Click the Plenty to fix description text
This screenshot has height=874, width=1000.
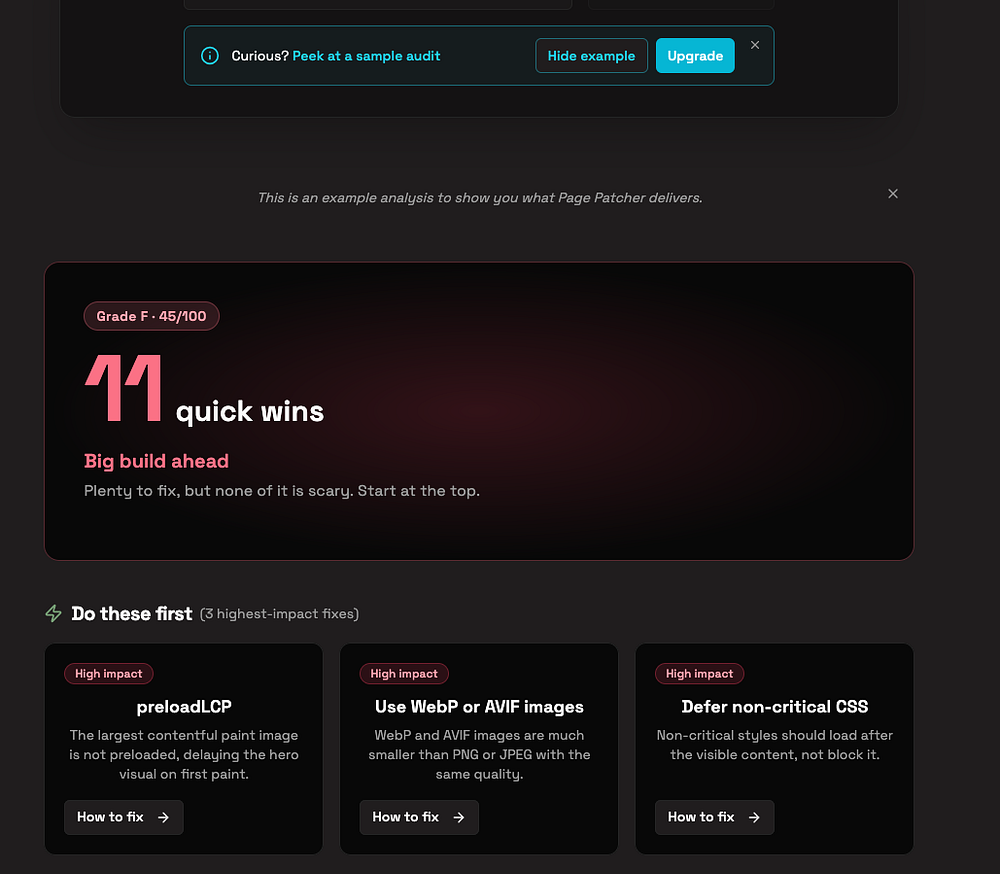pos(282,491)
